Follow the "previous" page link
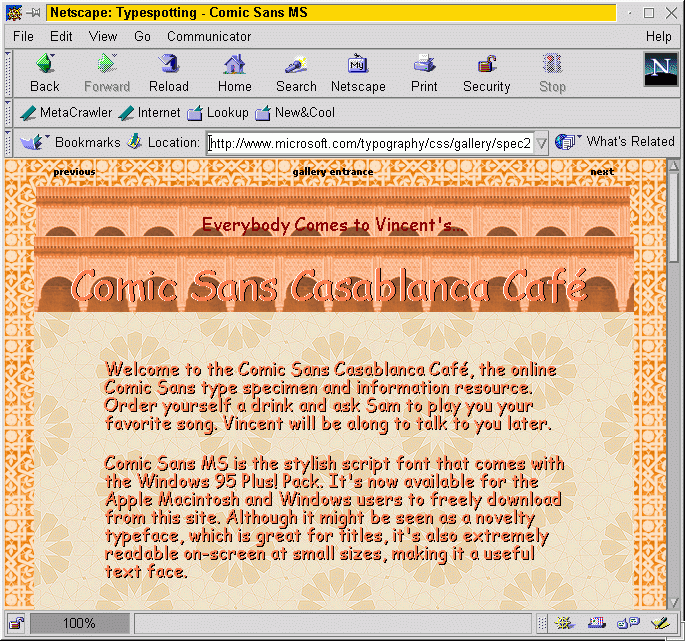 coord(74,172)
